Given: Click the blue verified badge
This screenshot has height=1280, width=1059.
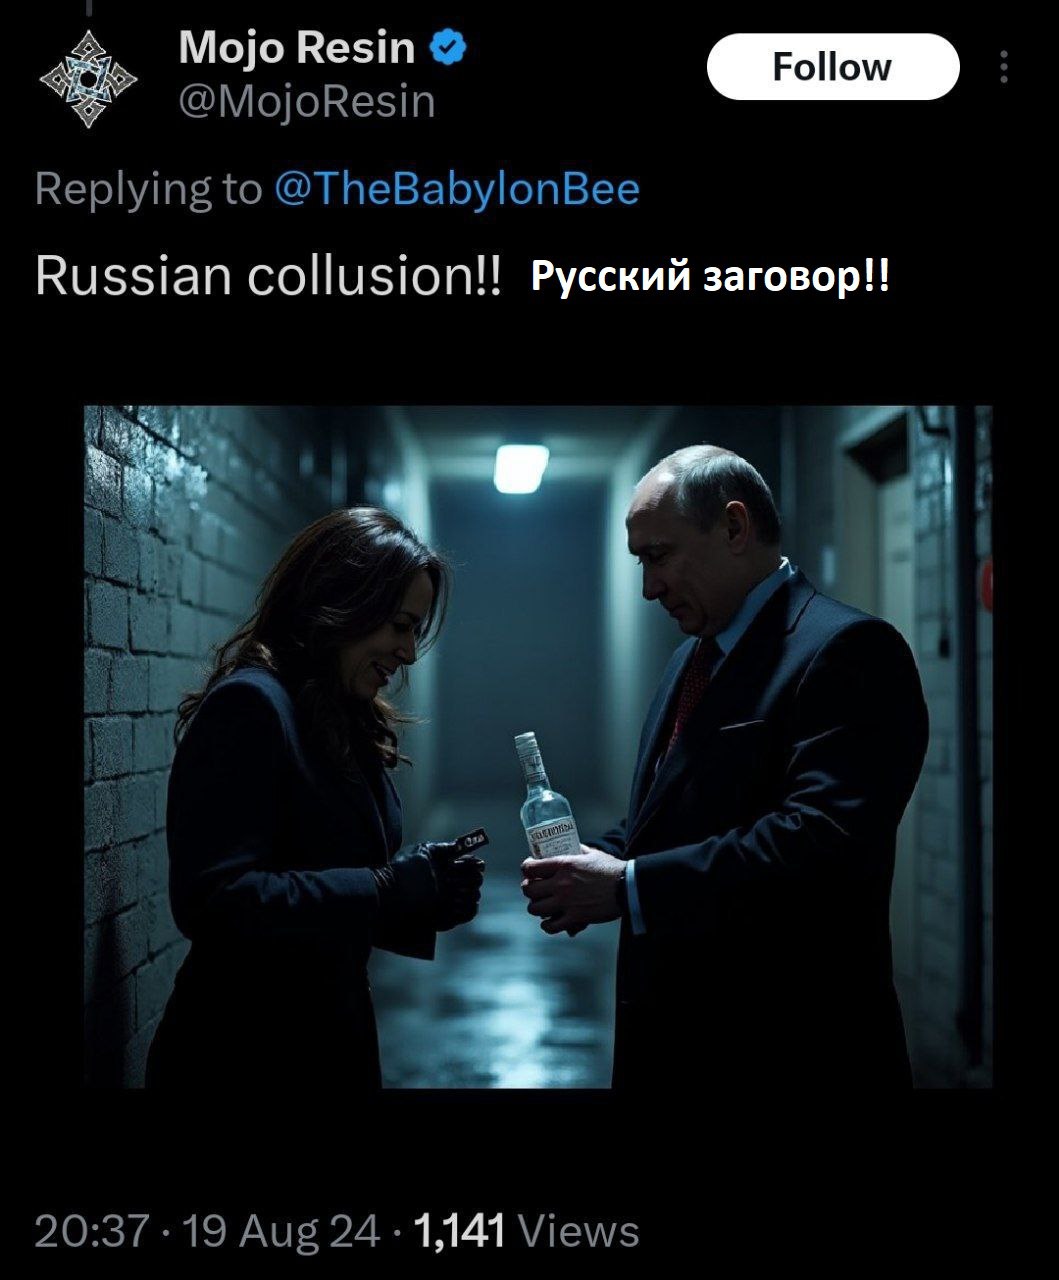Looking at the screenshot, I should (448, 47).
